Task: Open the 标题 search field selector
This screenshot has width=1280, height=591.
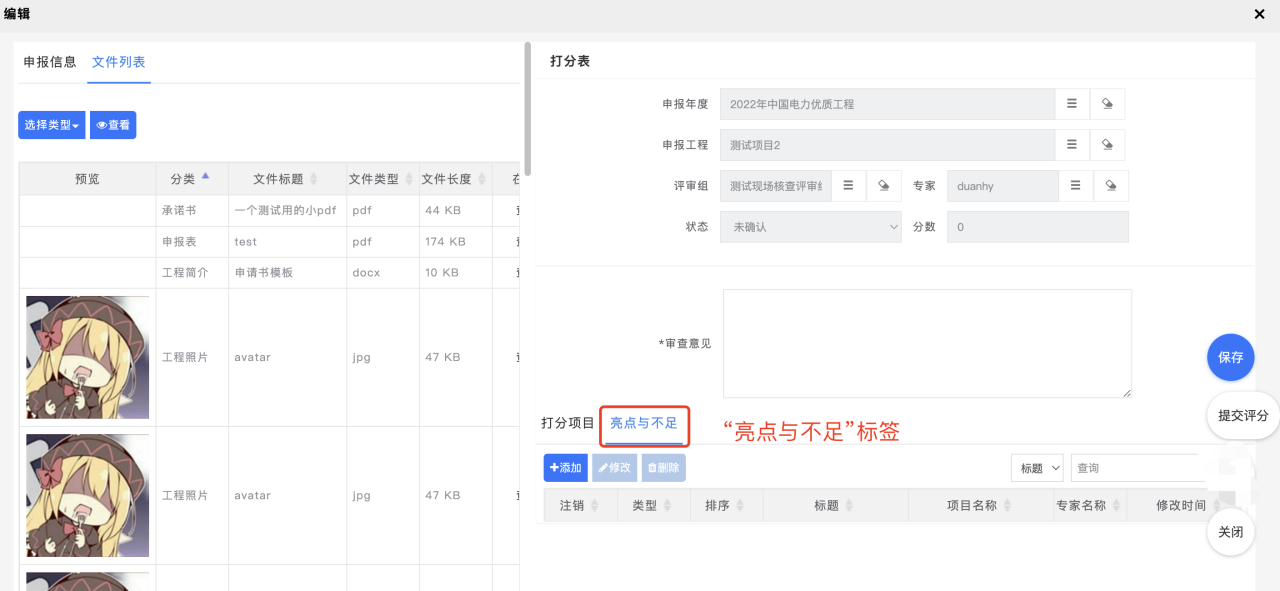Action: 1037,468
